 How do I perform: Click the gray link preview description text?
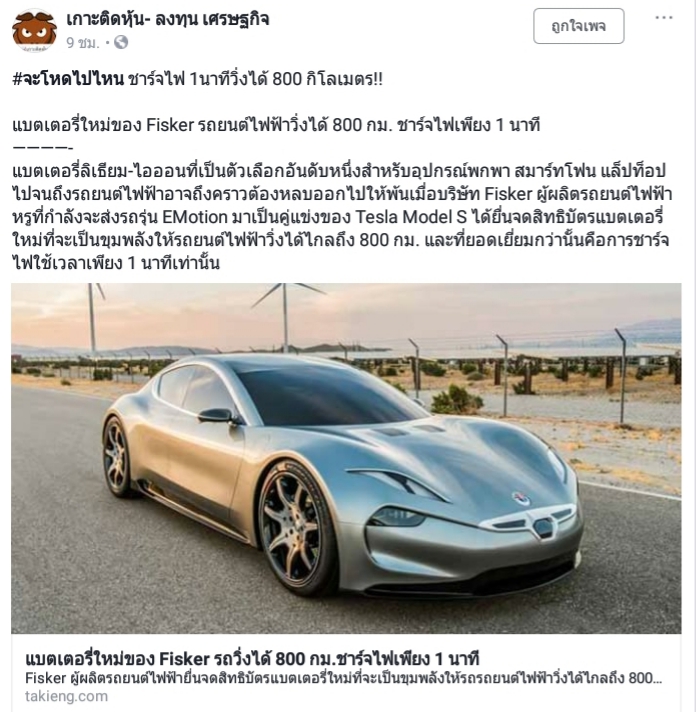click(x=343, y=678)
